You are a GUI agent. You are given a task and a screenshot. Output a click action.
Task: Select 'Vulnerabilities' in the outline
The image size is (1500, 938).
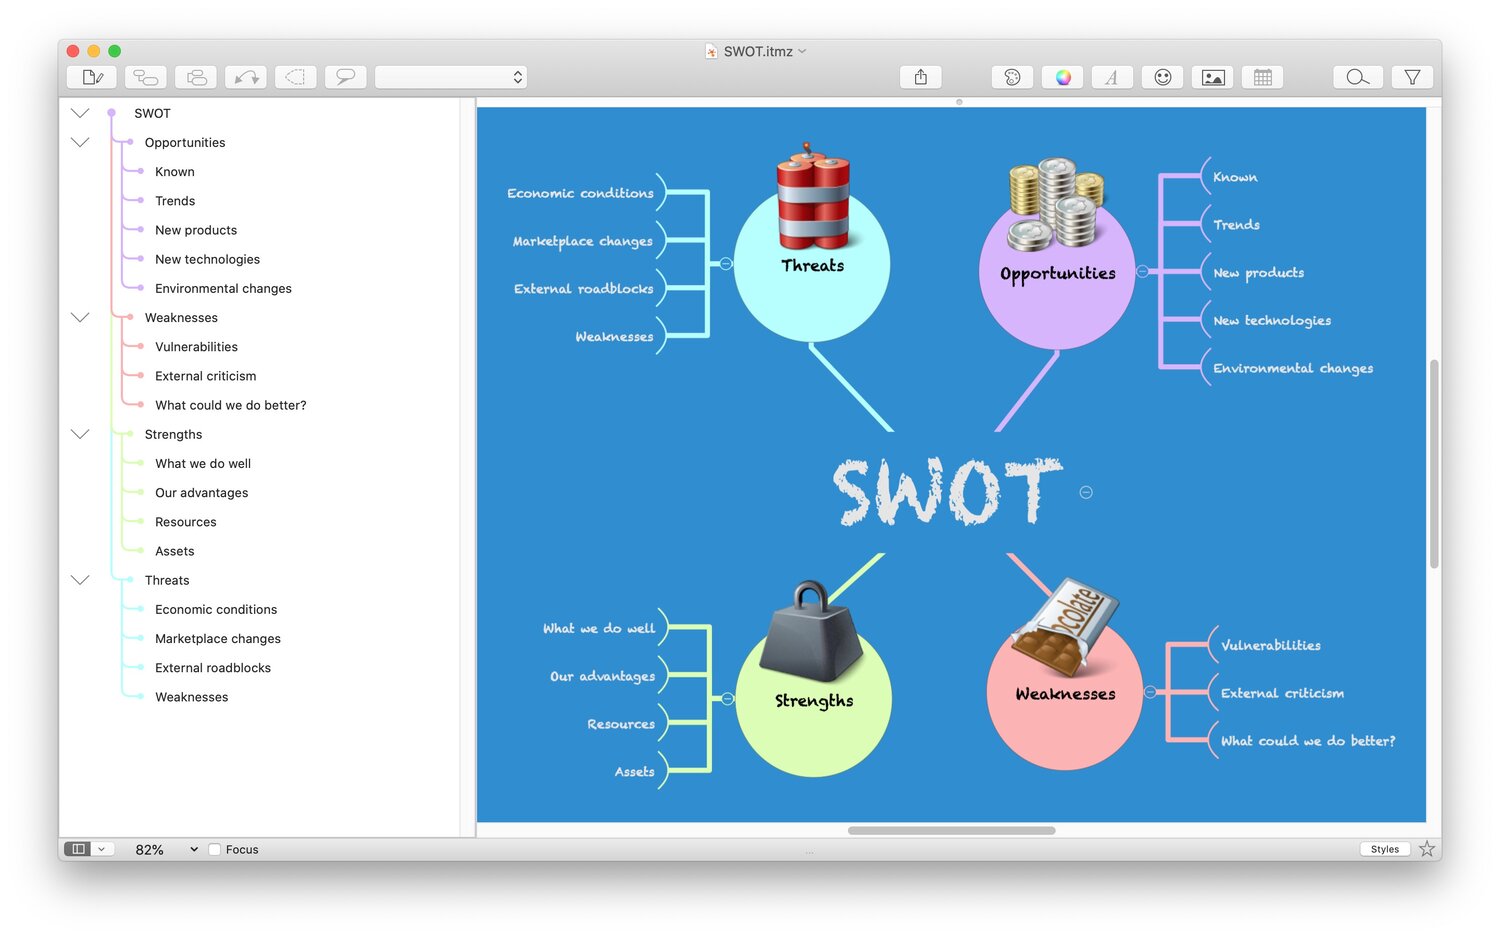click(x=196, y=347)
